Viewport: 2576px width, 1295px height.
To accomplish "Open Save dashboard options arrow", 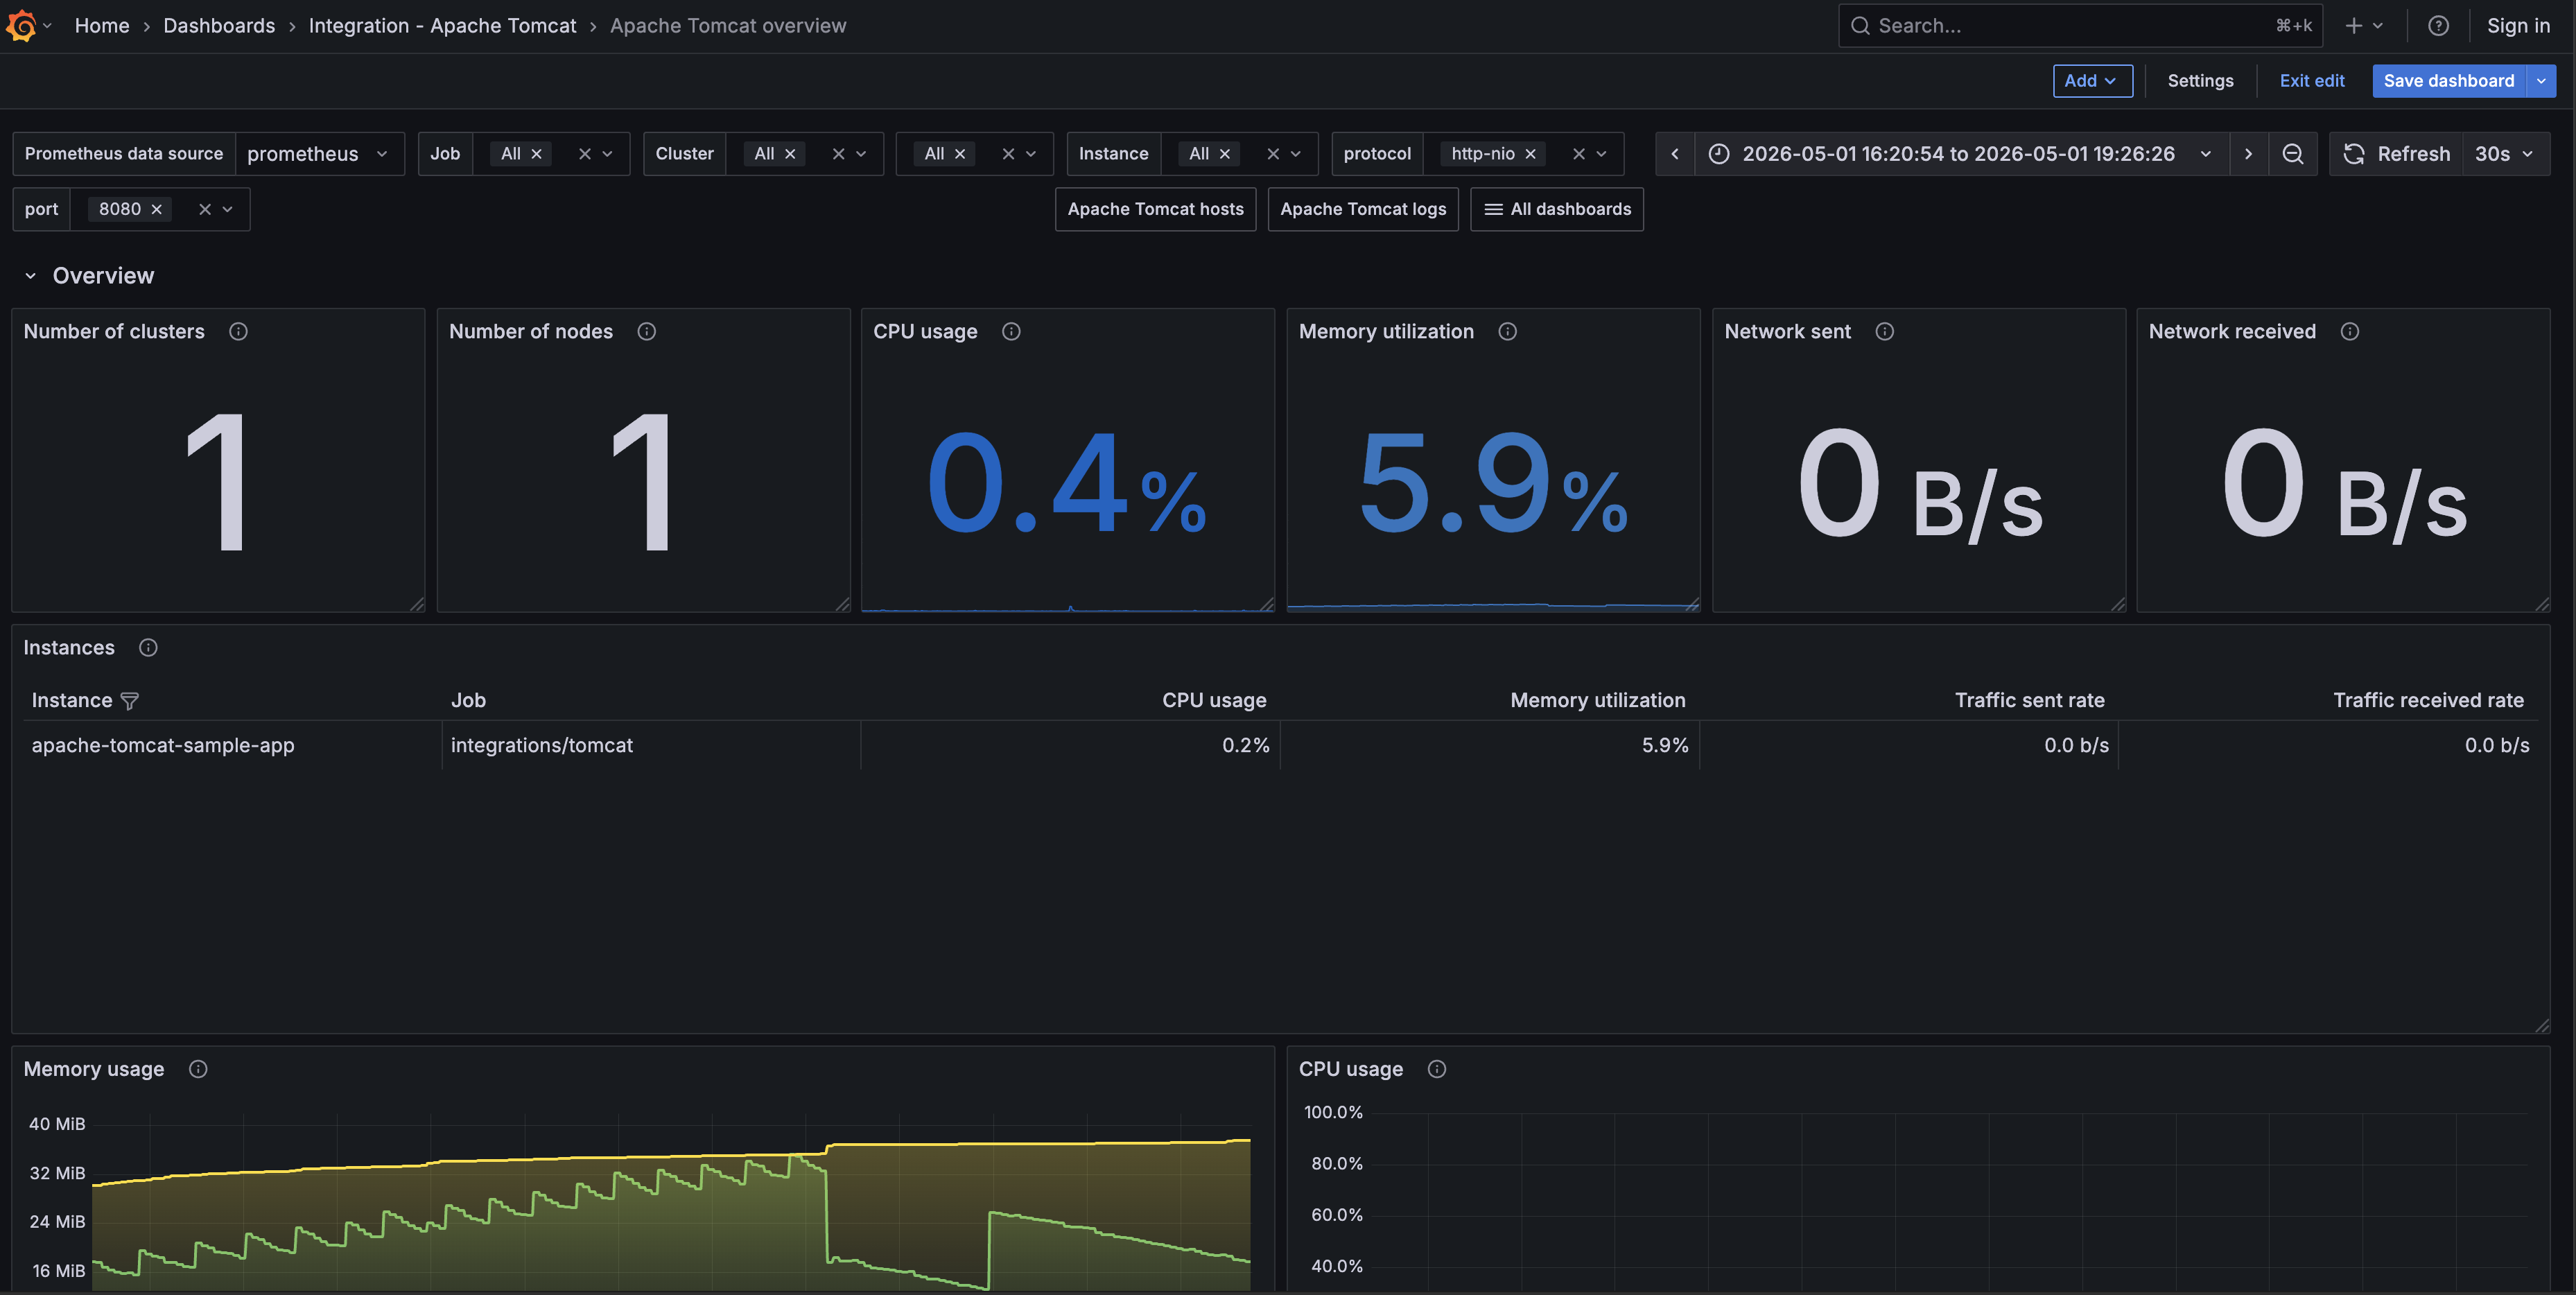I will pos(2541,81).
